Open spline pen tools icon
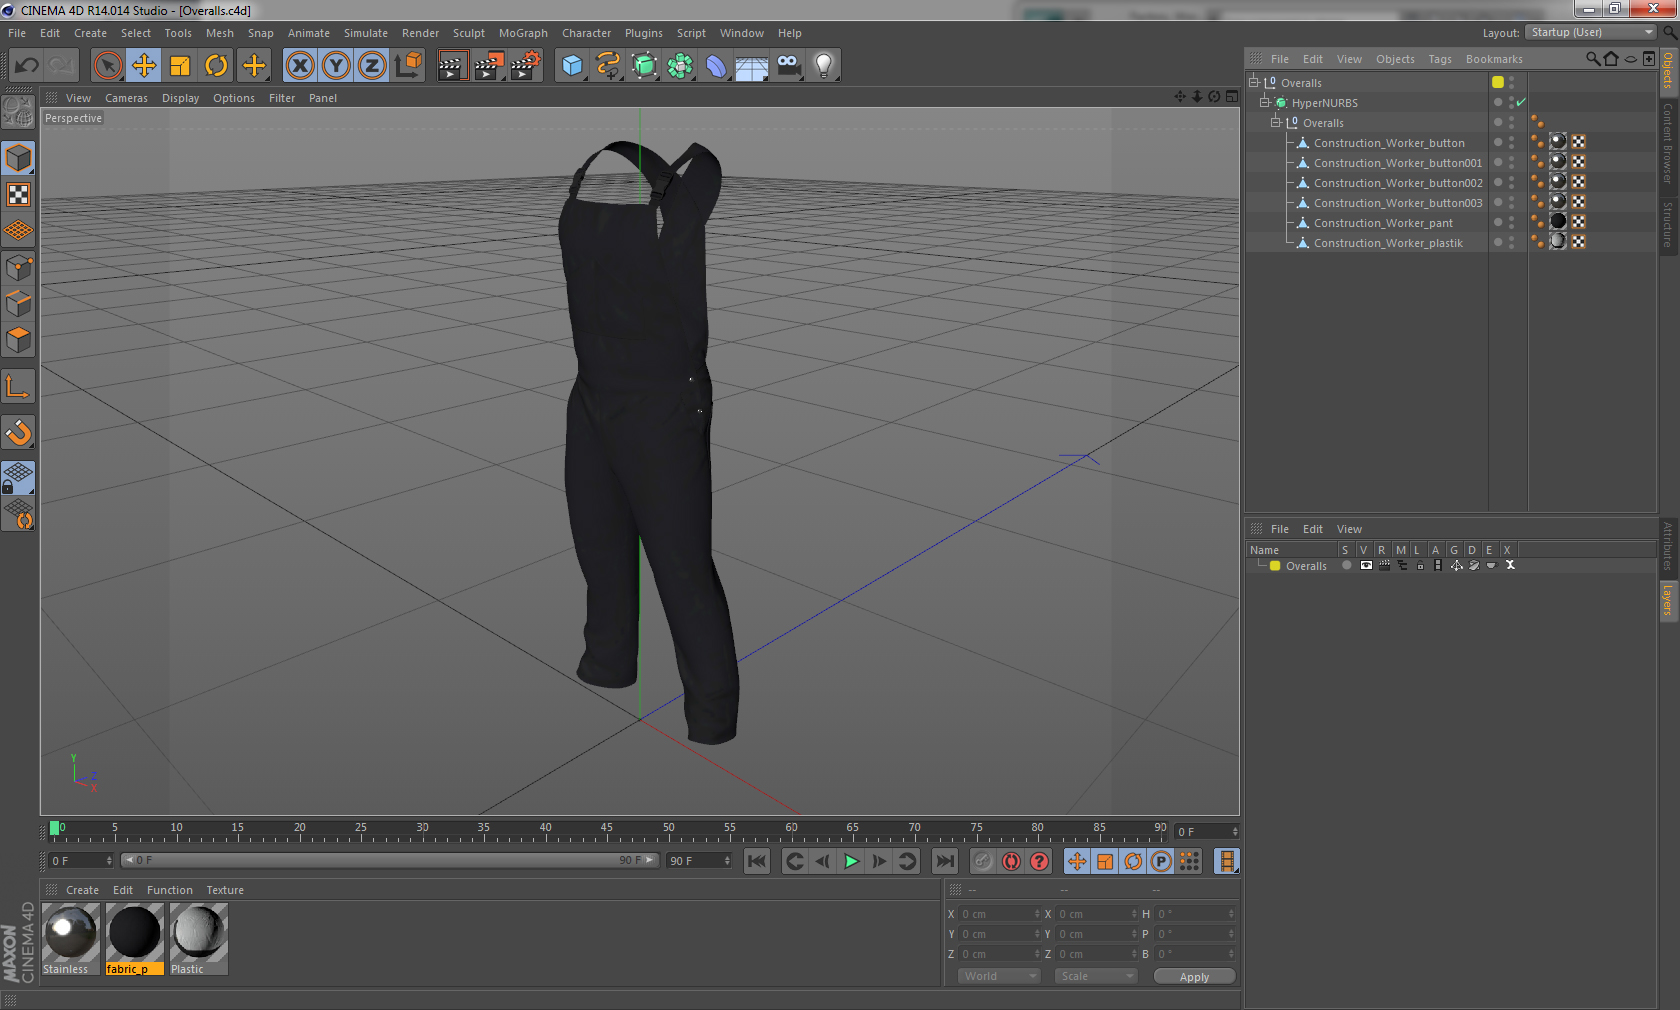The width and height of the screenshot is (1680, 1010). [x=608, y=66]
